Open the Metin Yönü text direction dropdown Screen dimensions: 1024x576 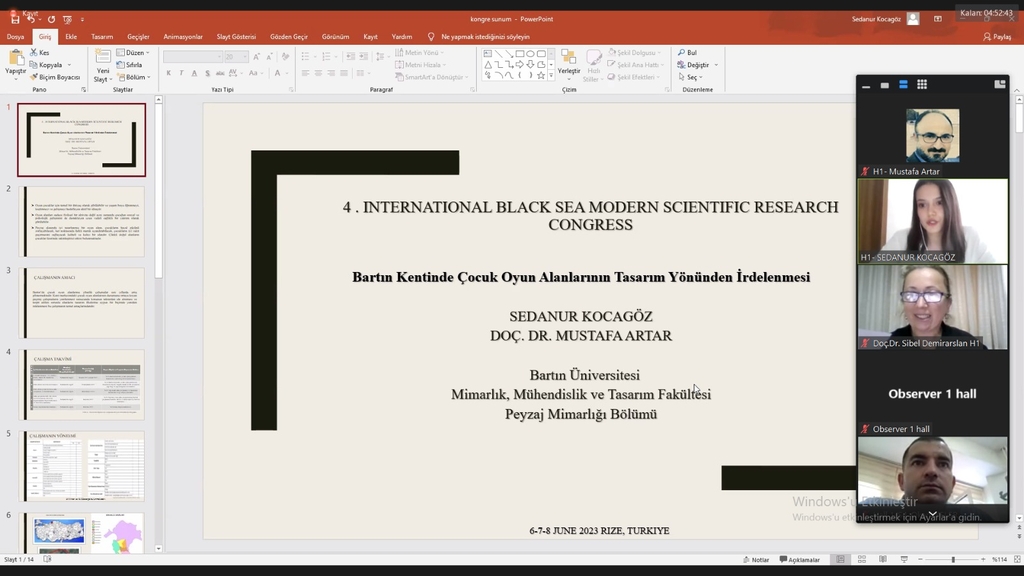tap(419, 52)
